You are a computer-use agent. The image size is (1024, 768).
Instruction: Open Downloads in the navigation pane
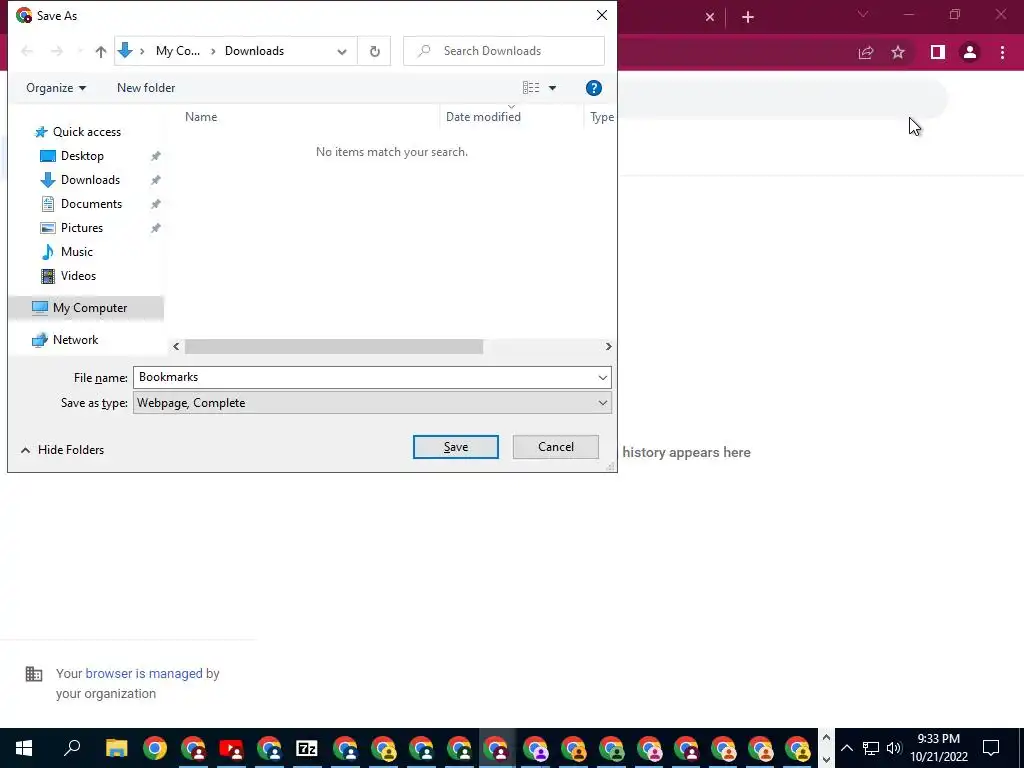pyautogui.click(x=90, y=180)
